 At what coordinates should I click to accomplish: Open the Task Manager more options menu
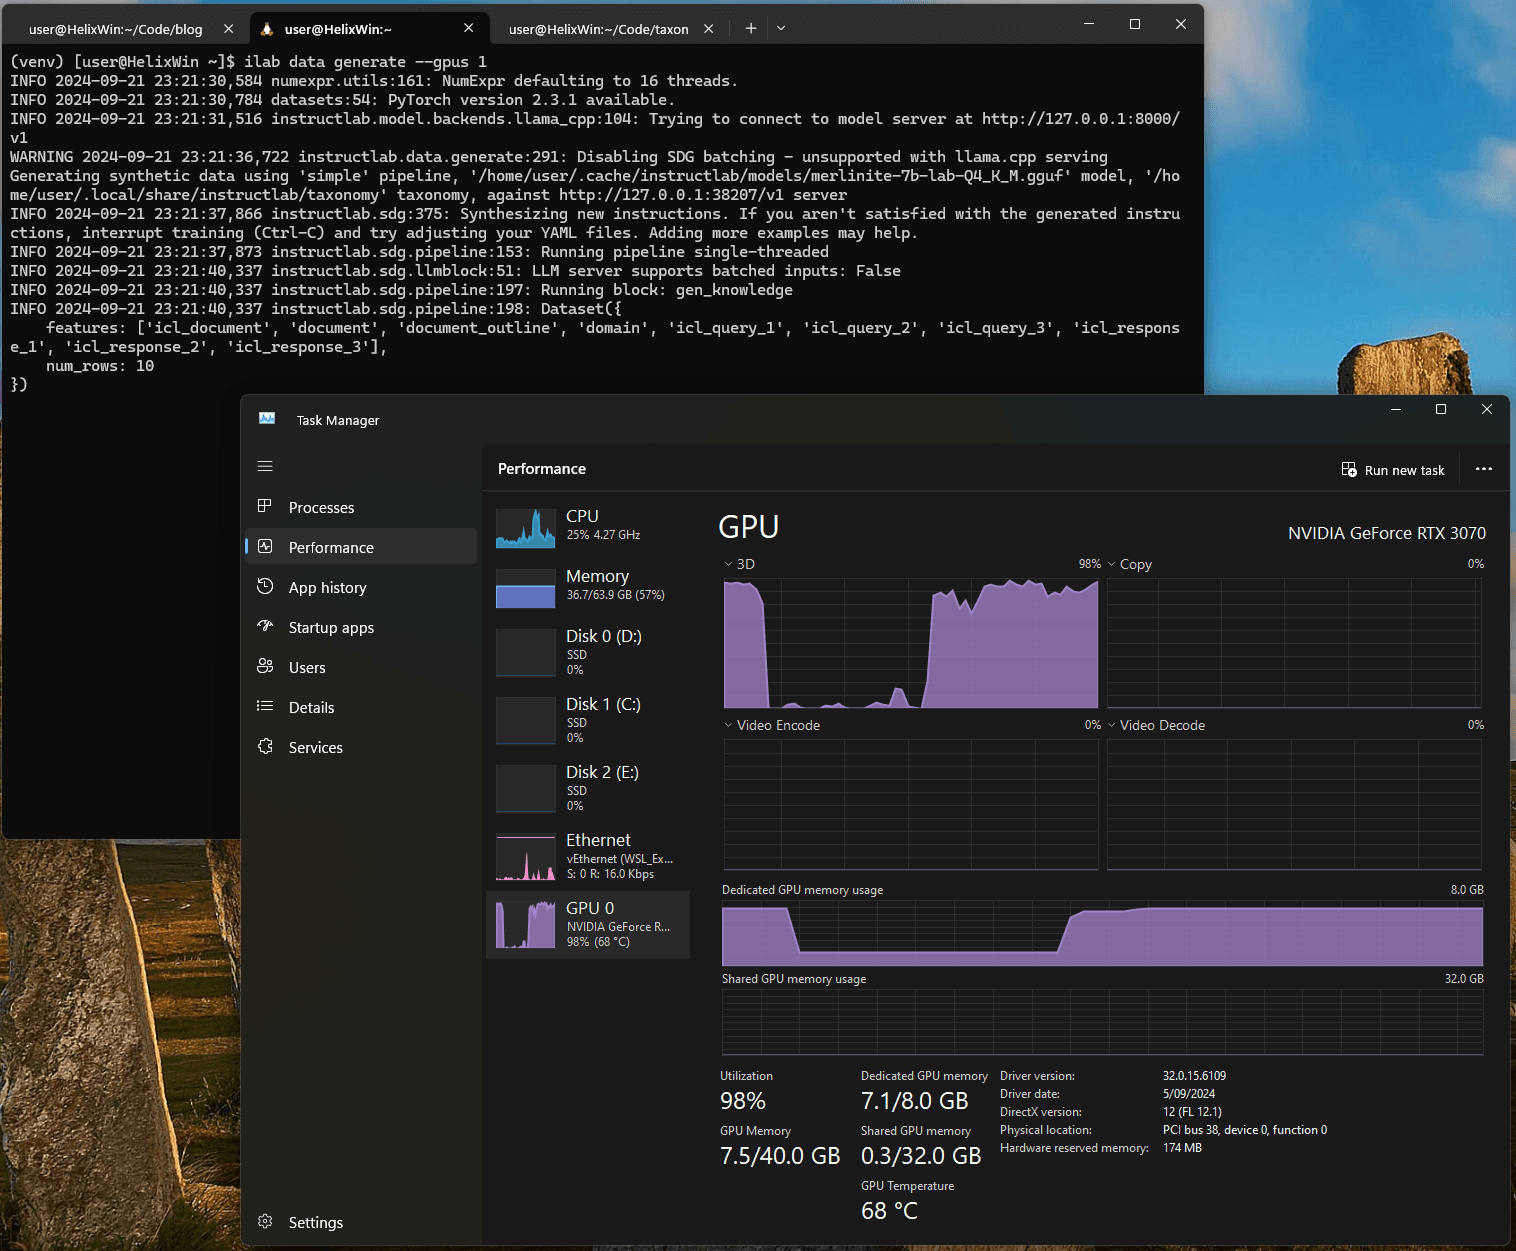pyautogui.click(x=1484, y=469)
